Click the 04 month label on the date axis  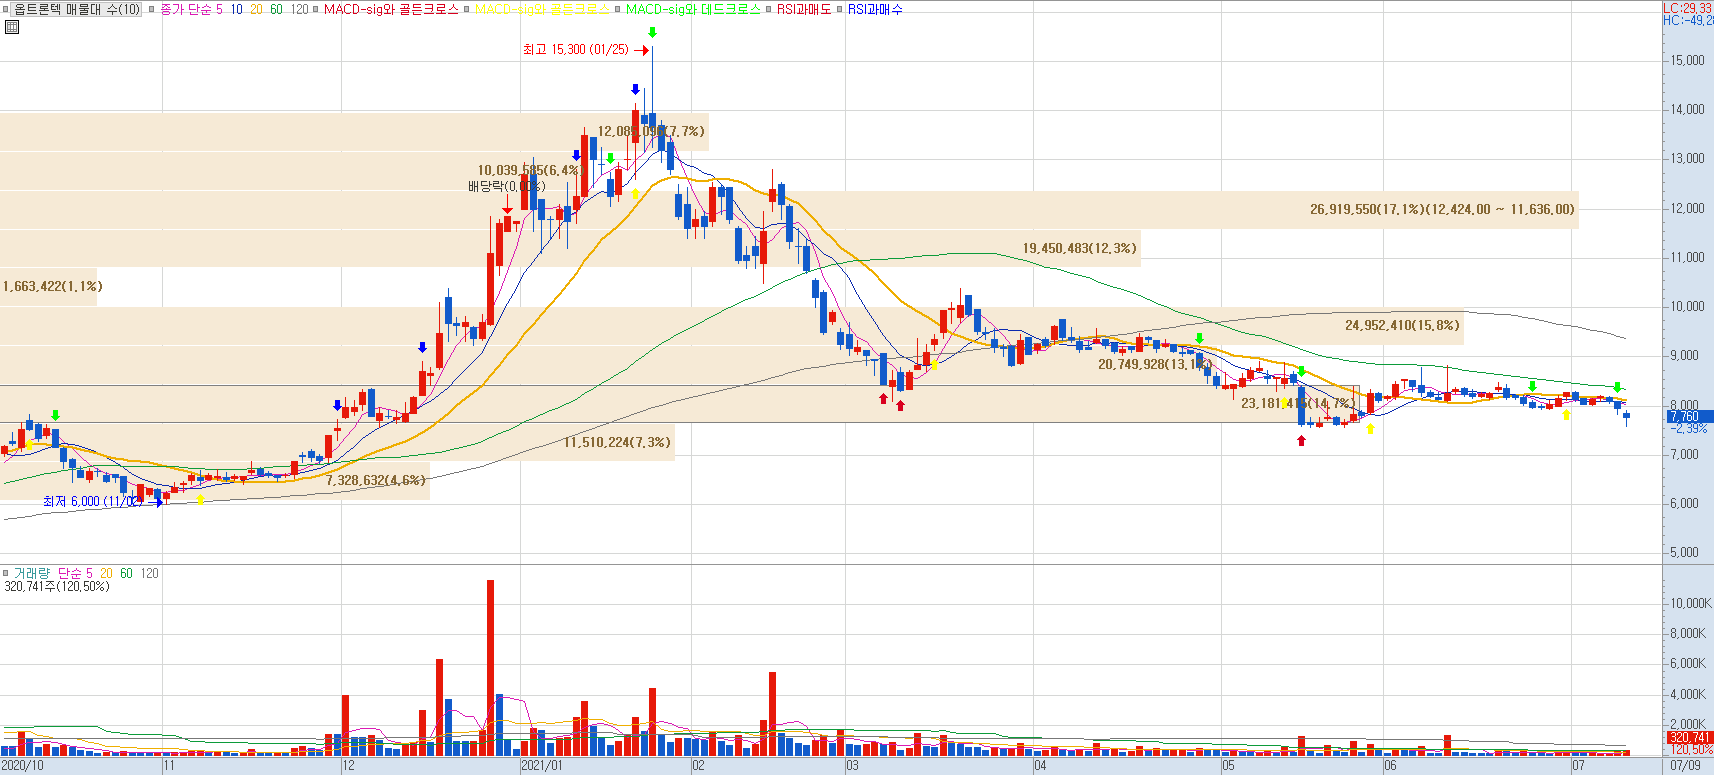point(1040,766)
